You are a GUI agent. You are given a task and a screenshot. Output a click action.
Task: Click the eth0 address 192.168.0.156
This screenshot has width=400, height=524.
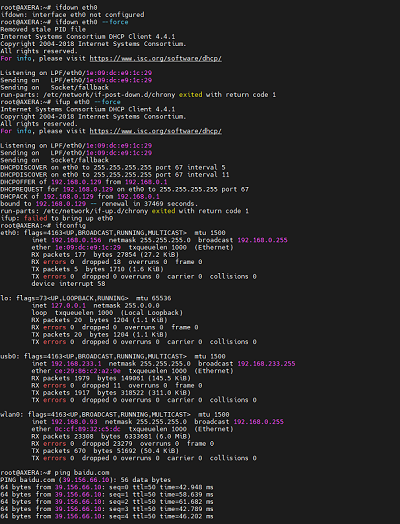click(x=76, y=240)
